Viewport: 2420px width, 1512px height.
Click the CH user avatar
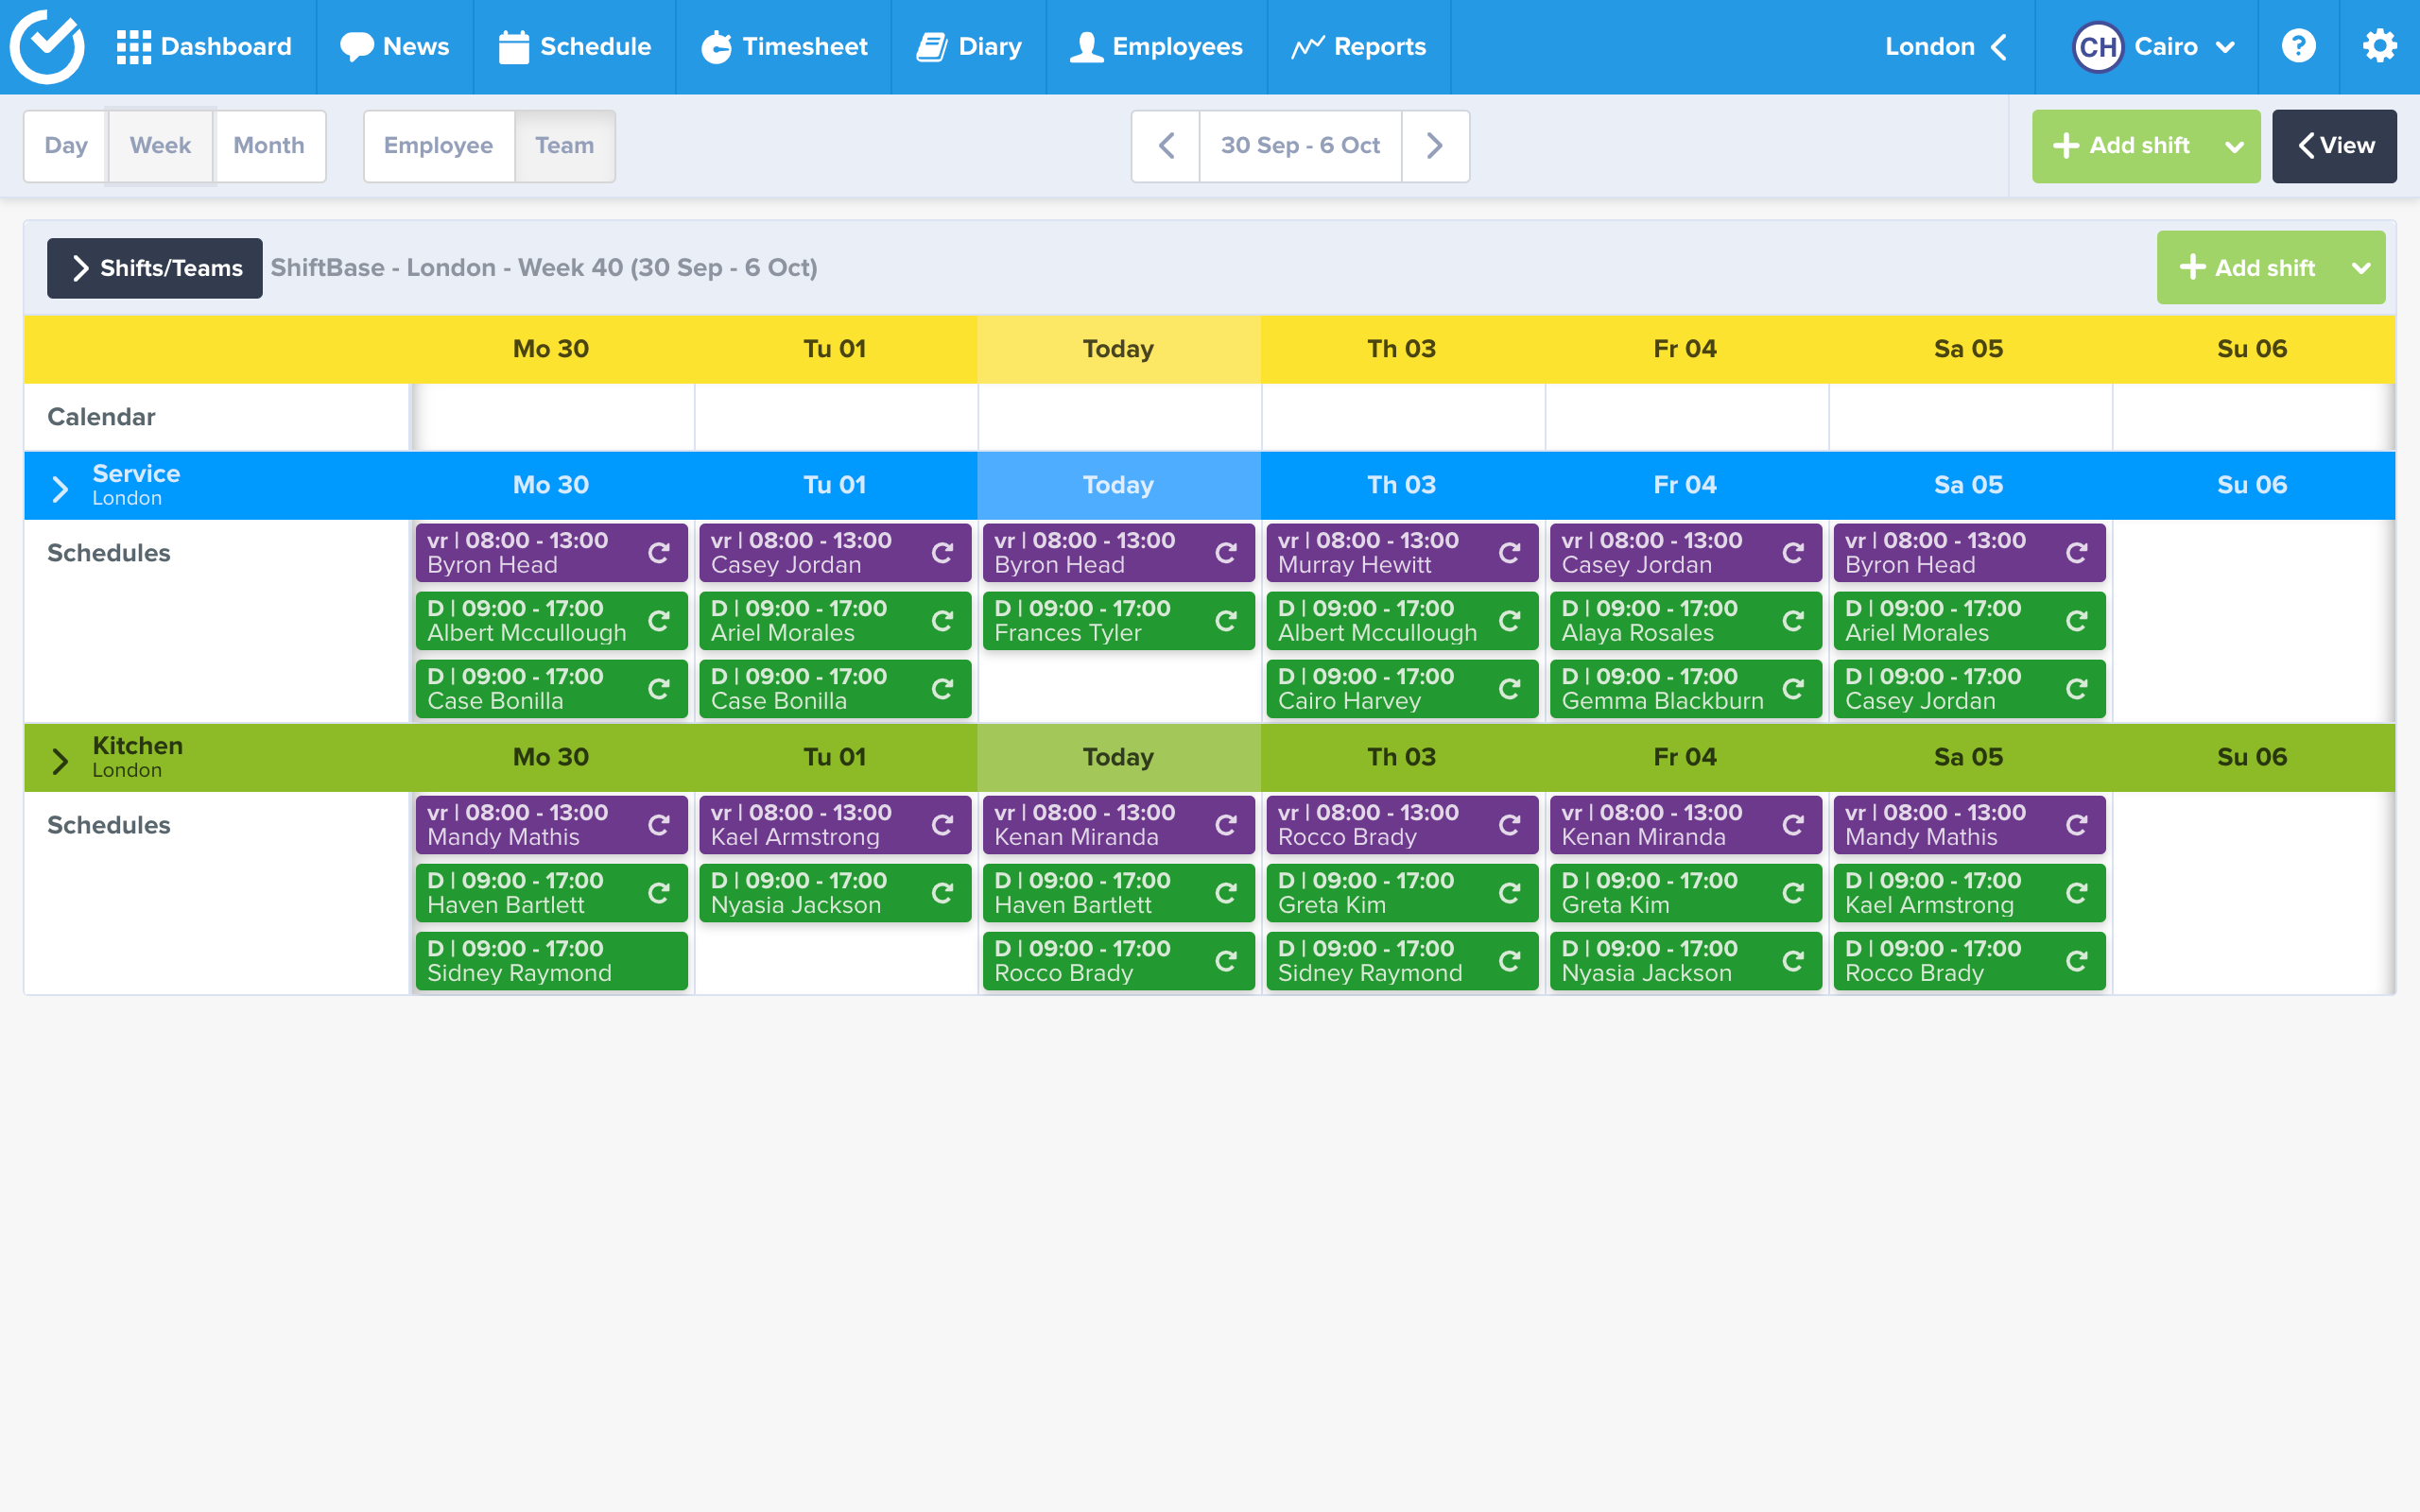(x=2097, y=47)
